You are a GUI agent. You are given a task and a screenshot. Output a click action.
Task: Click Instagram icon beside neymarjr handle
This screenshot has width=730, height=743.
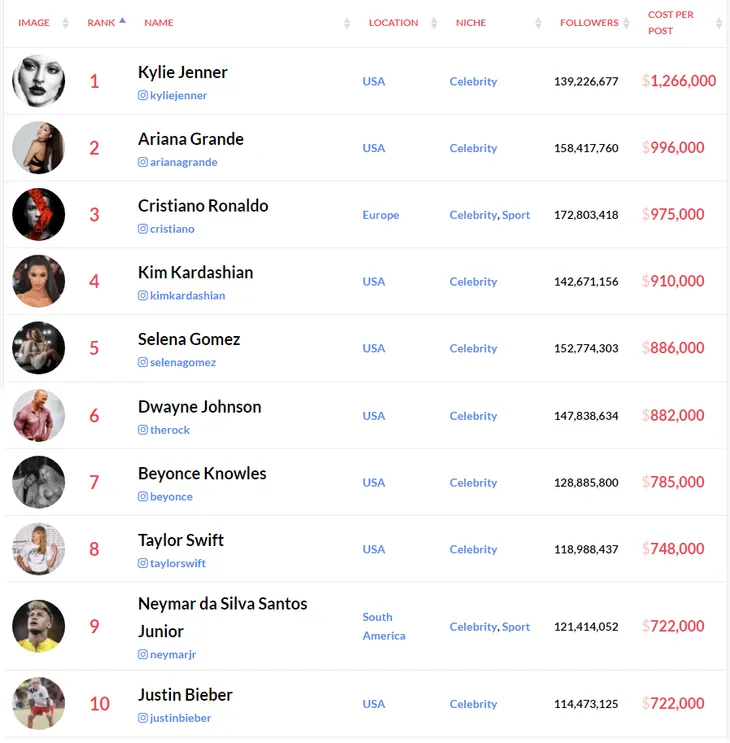coord(143,654)
